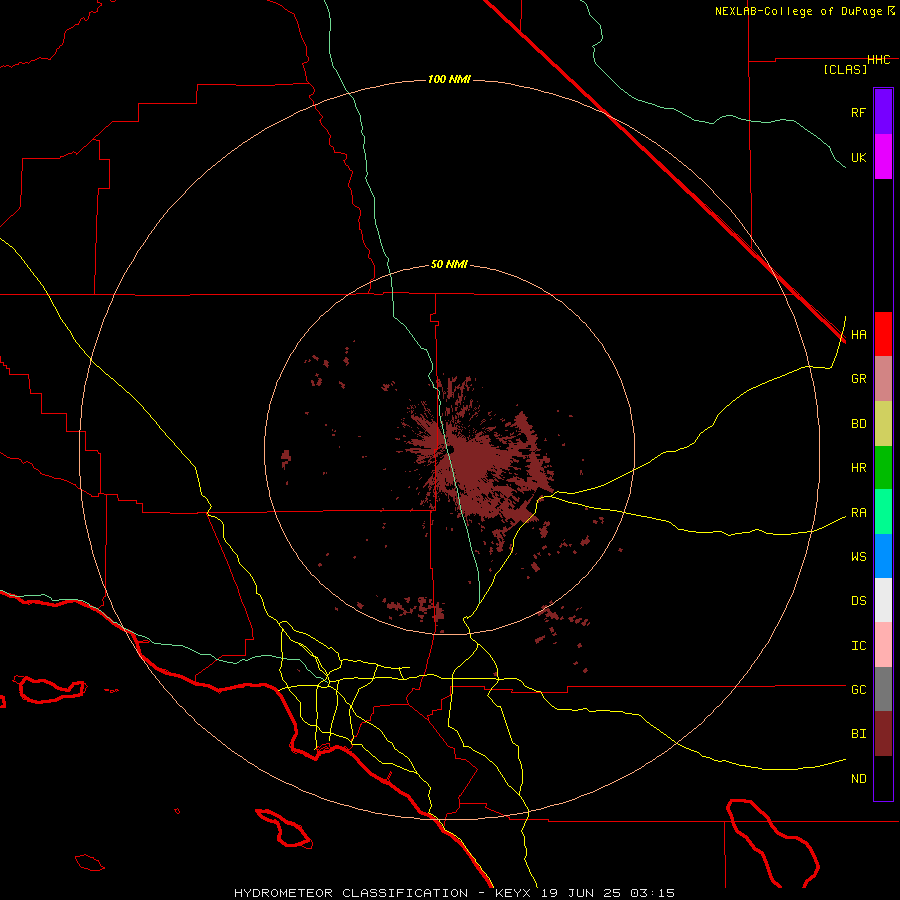Click the GR pink-brown legend swatch
This screenshot has height=900, width=900.
[x=883, y=379]
